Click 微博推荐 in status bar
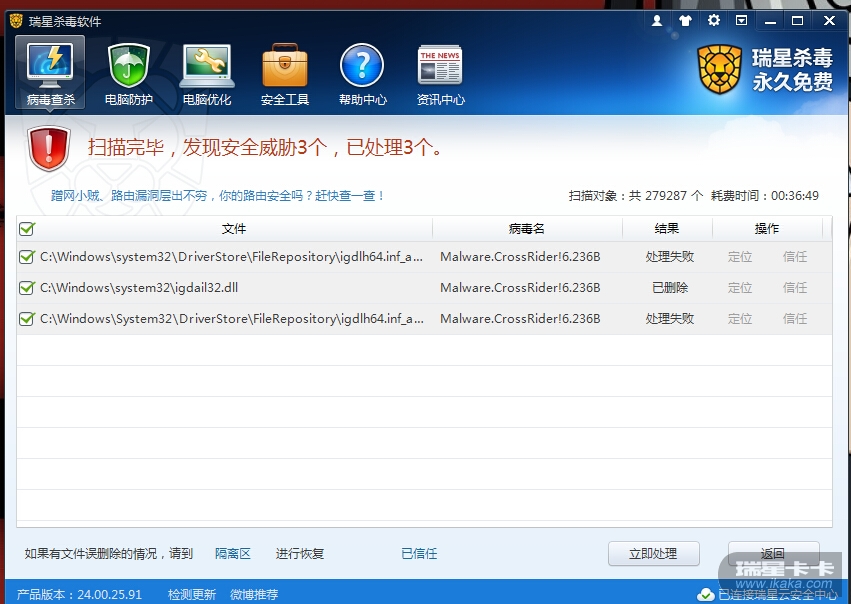 (254, 595)
